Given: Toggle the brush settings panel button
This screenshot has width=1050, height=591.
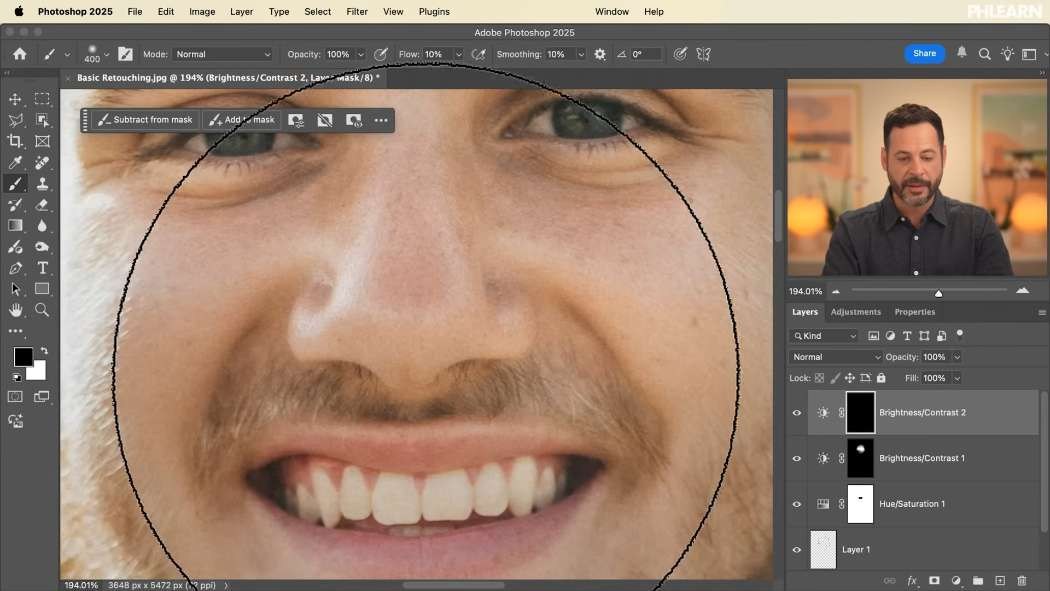Looking at the screenshot, I should (x=125, y=54).
